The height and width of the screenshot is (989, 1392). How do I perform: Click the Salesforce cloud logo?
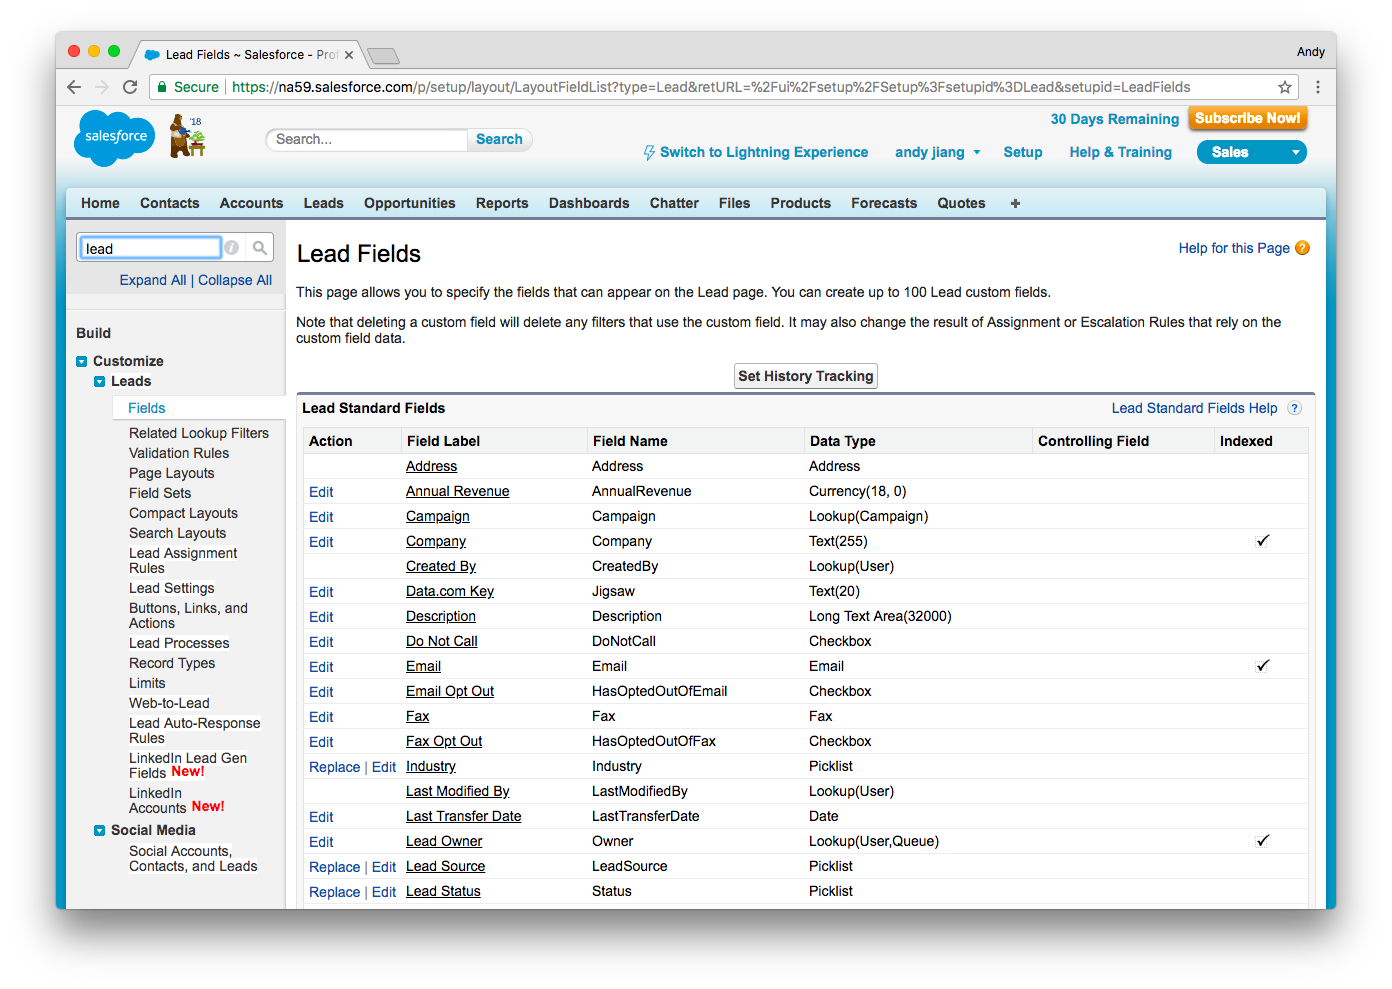(x=115, y=137)
